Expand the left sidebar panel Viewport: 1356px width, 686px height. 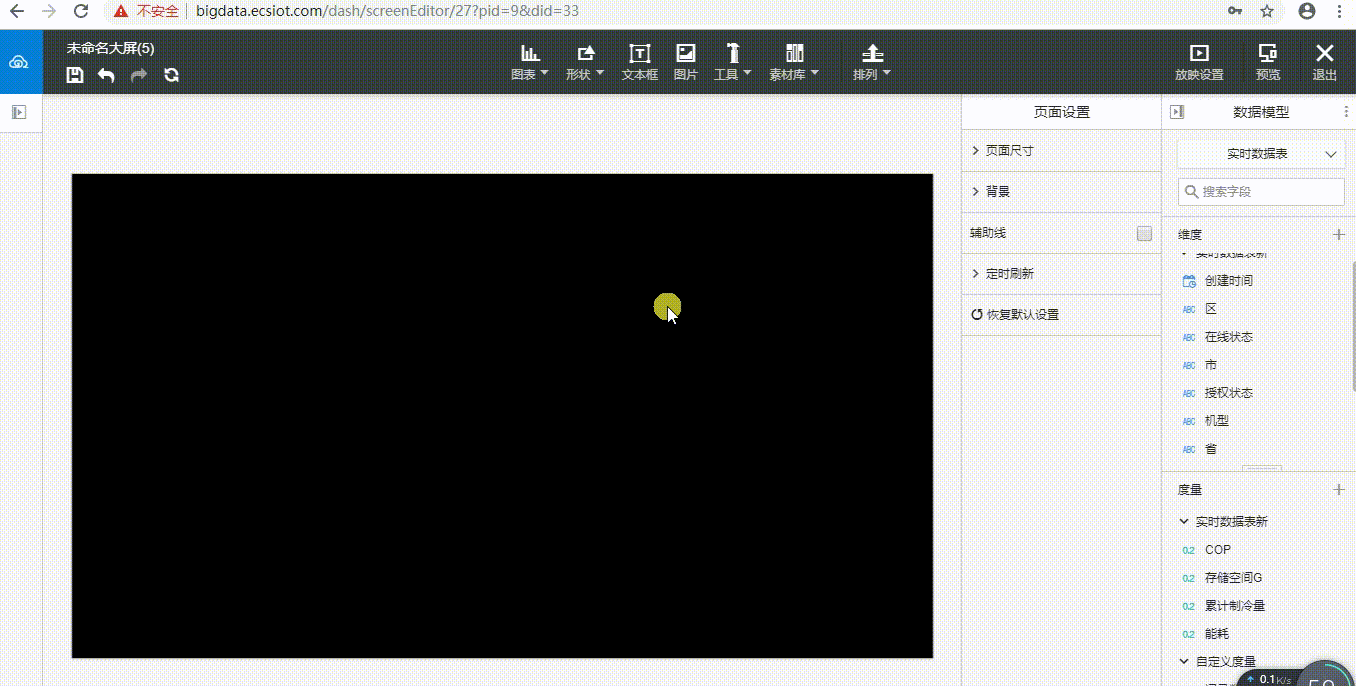19,113
